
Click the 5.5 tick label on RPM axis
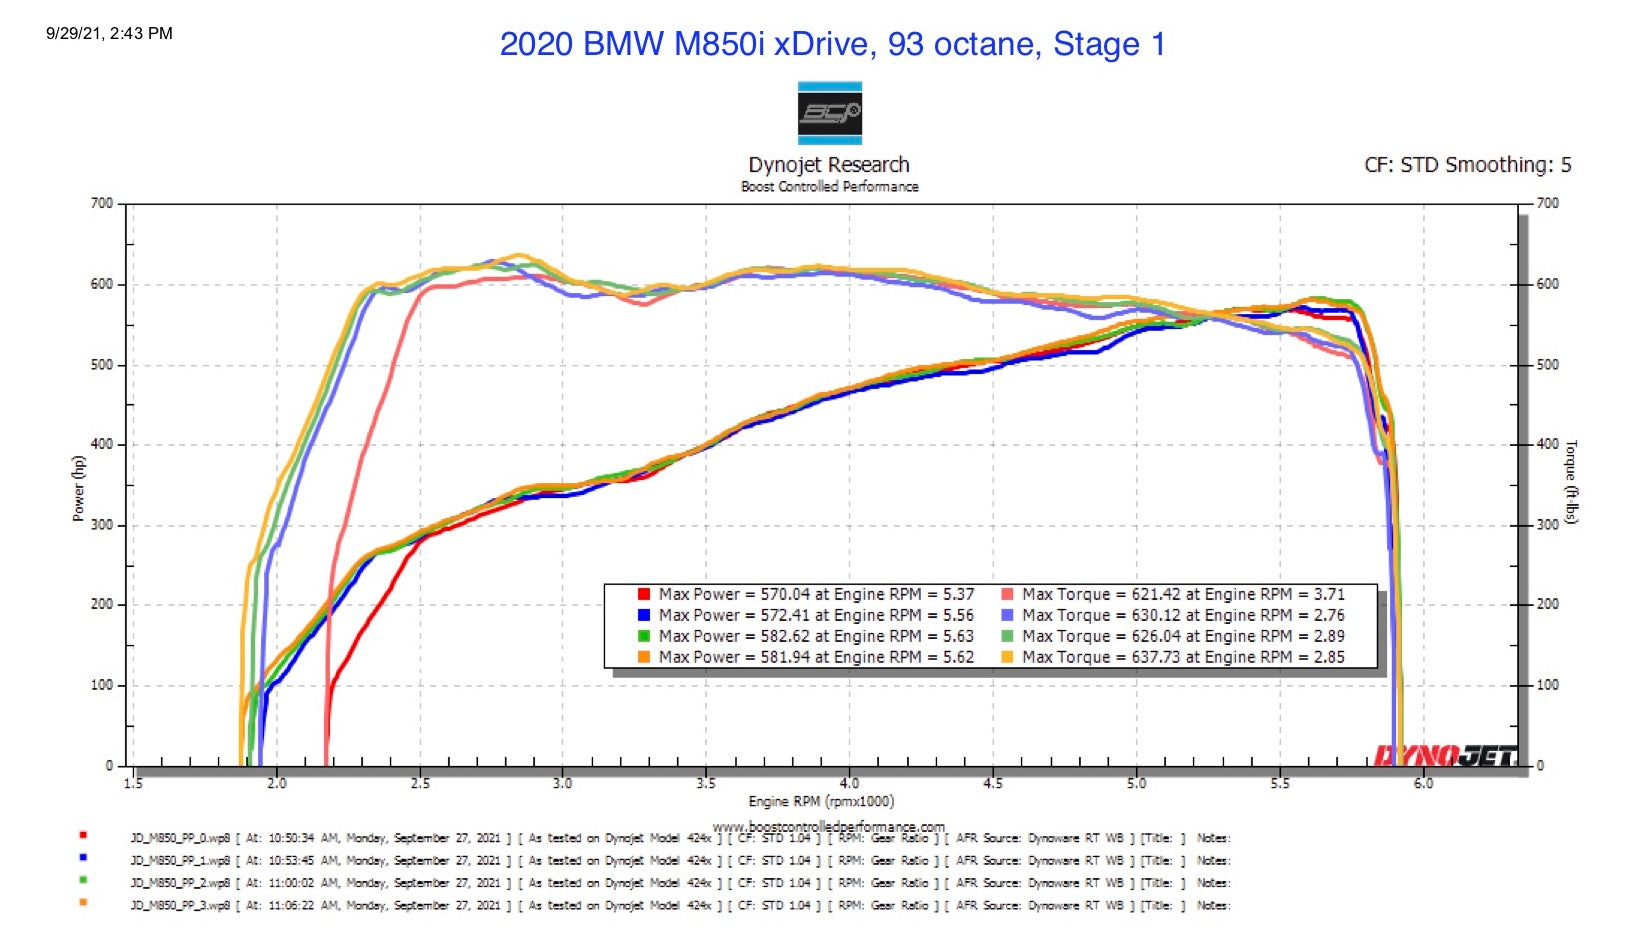(x=1280, y=784)
